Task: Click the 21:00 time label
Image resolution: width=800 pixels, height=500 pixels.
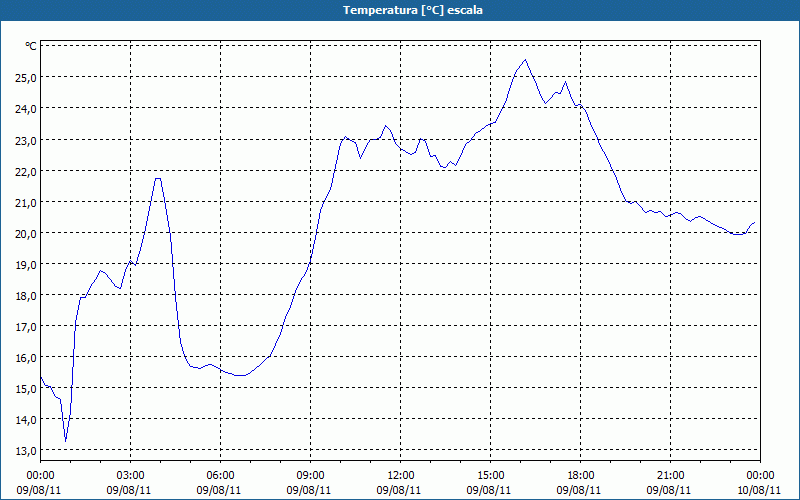Action: click(670, 475)
